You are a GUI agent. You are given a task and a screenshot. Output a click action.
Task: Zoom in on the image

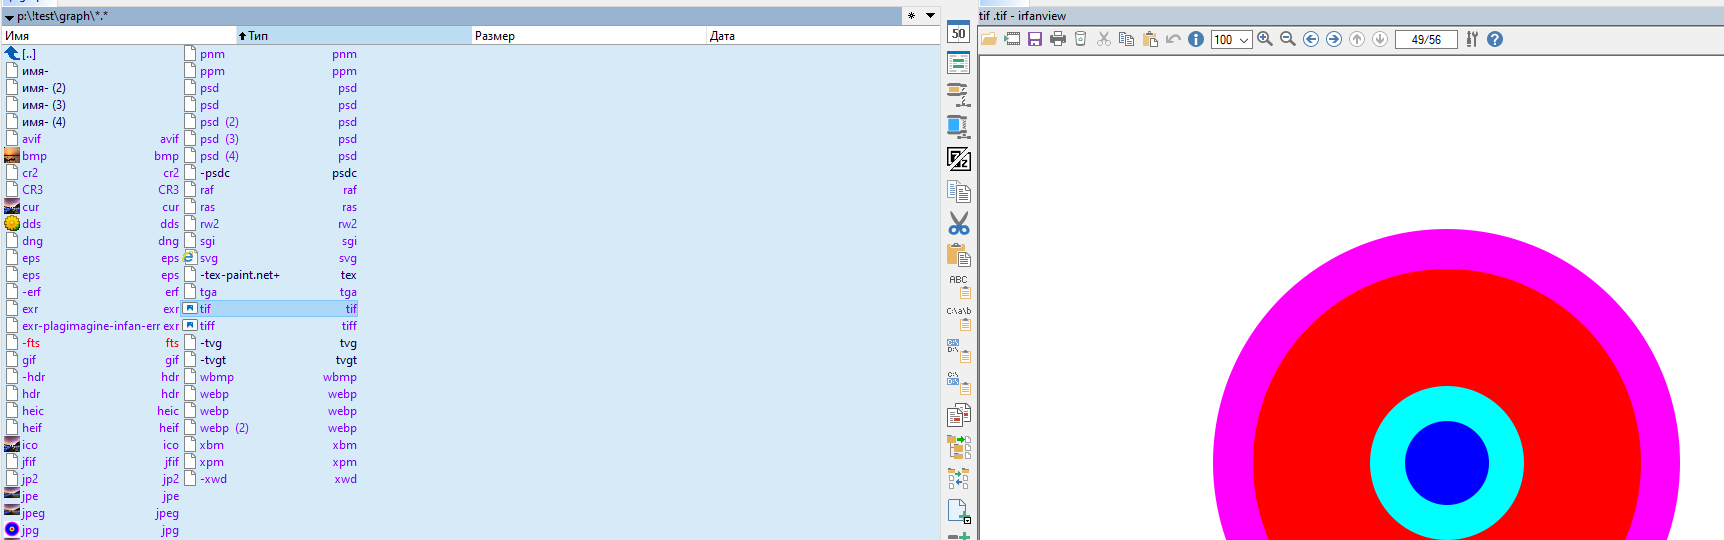click(1265, 39)
